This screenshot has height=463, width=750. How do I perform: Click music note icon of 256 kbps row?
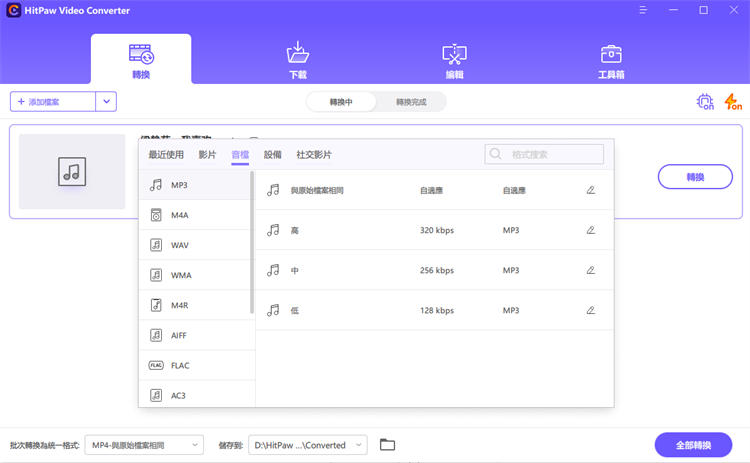273,270
